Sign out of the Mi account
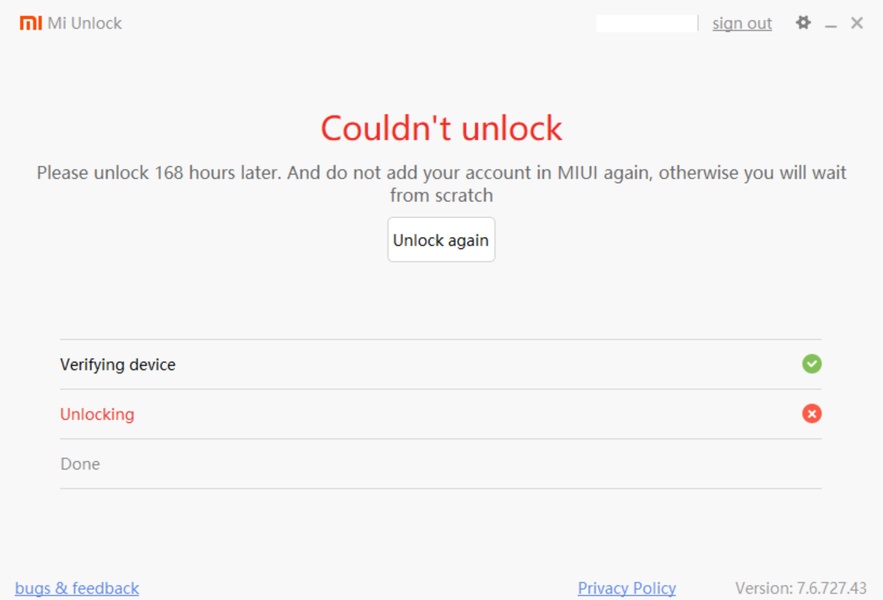 742,23
